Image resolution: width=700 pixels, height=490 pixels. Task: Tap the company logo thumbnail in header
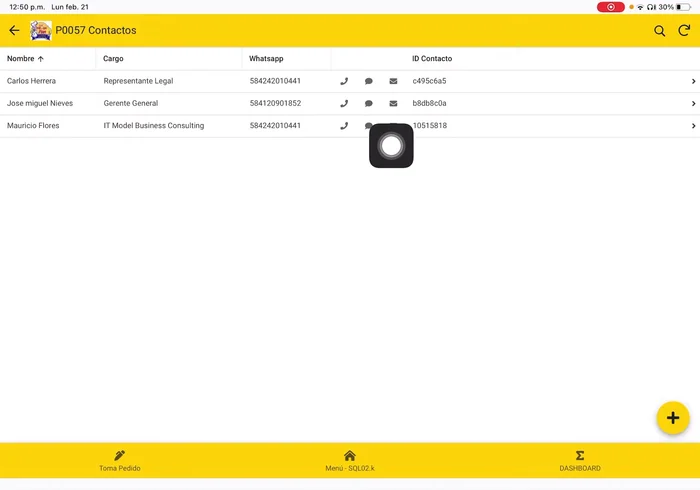tap(41, 30)
